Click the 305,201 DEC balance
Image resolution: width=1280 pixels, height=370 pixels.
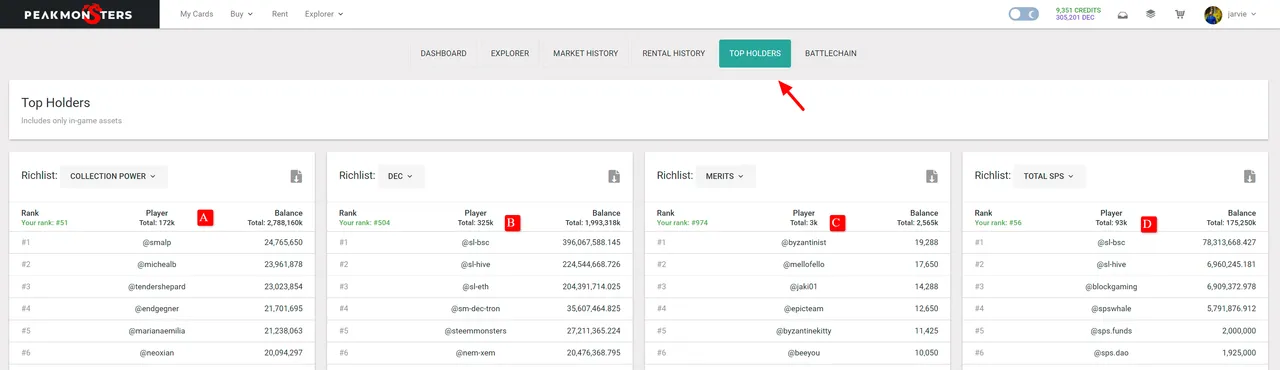click(1074, 18)
